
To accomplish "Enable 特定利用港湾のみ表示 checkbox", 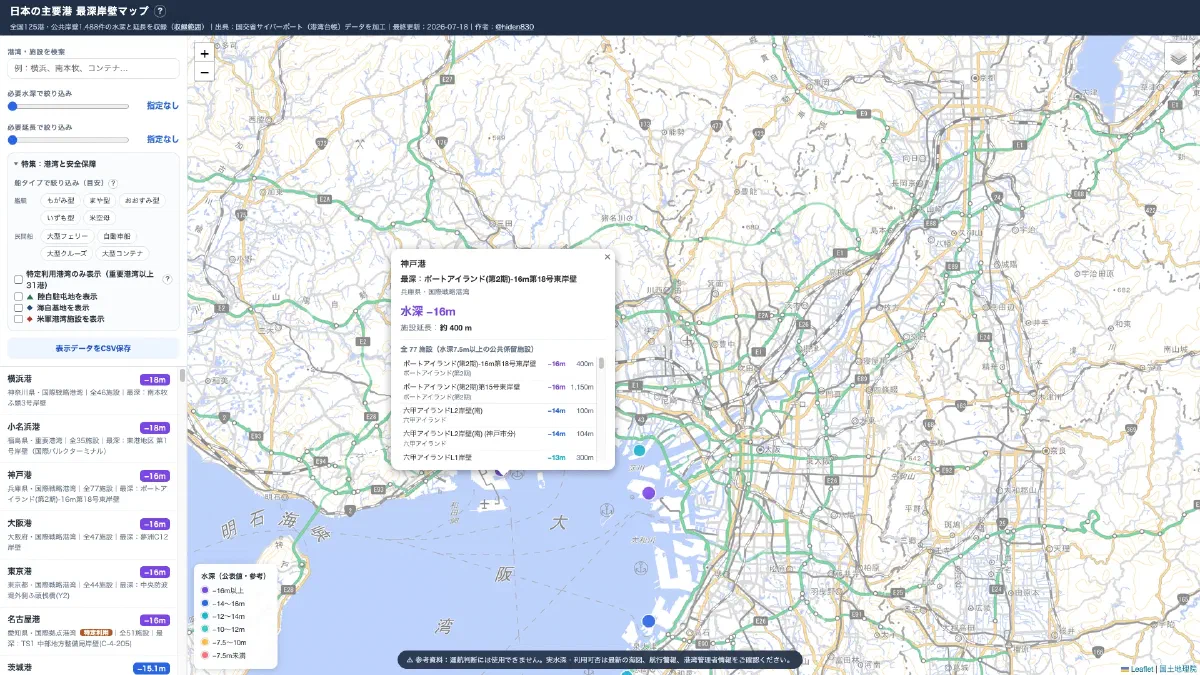I will [18, 279].
